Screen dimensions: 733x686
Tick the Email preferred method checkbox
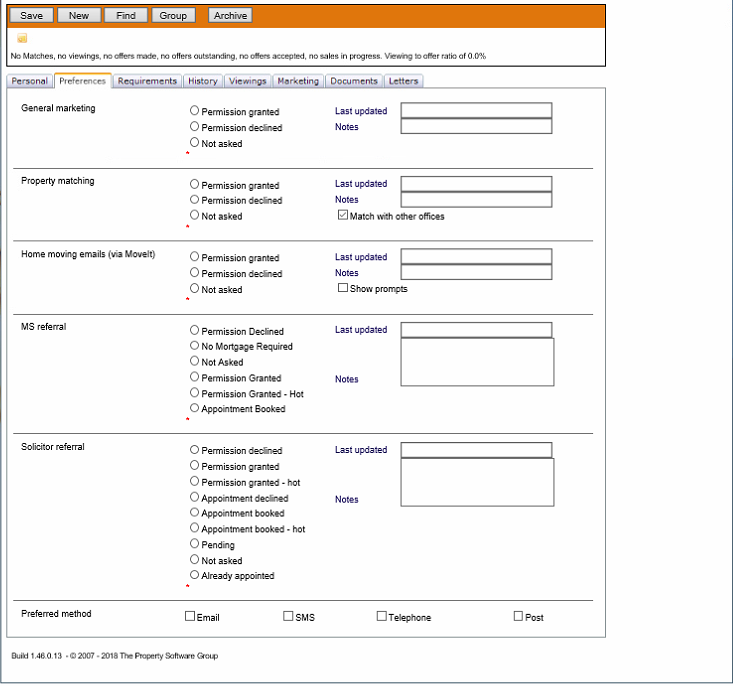(190, 616)
